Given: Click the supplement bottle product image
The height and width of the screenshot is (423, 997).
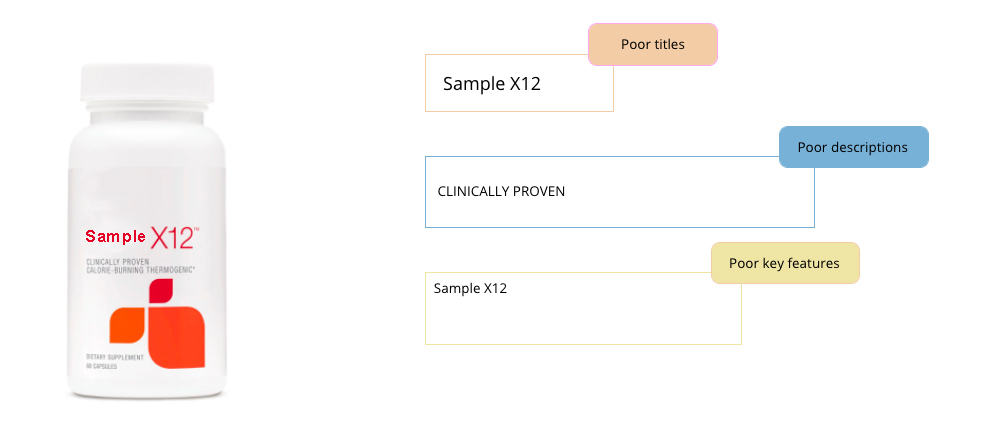Looking at the screenshot, I should point(147,232).
